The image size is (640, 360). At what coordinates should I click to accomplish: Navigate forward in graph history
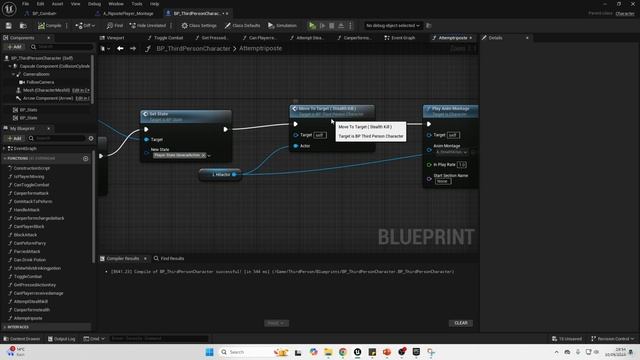pos(133,49)
